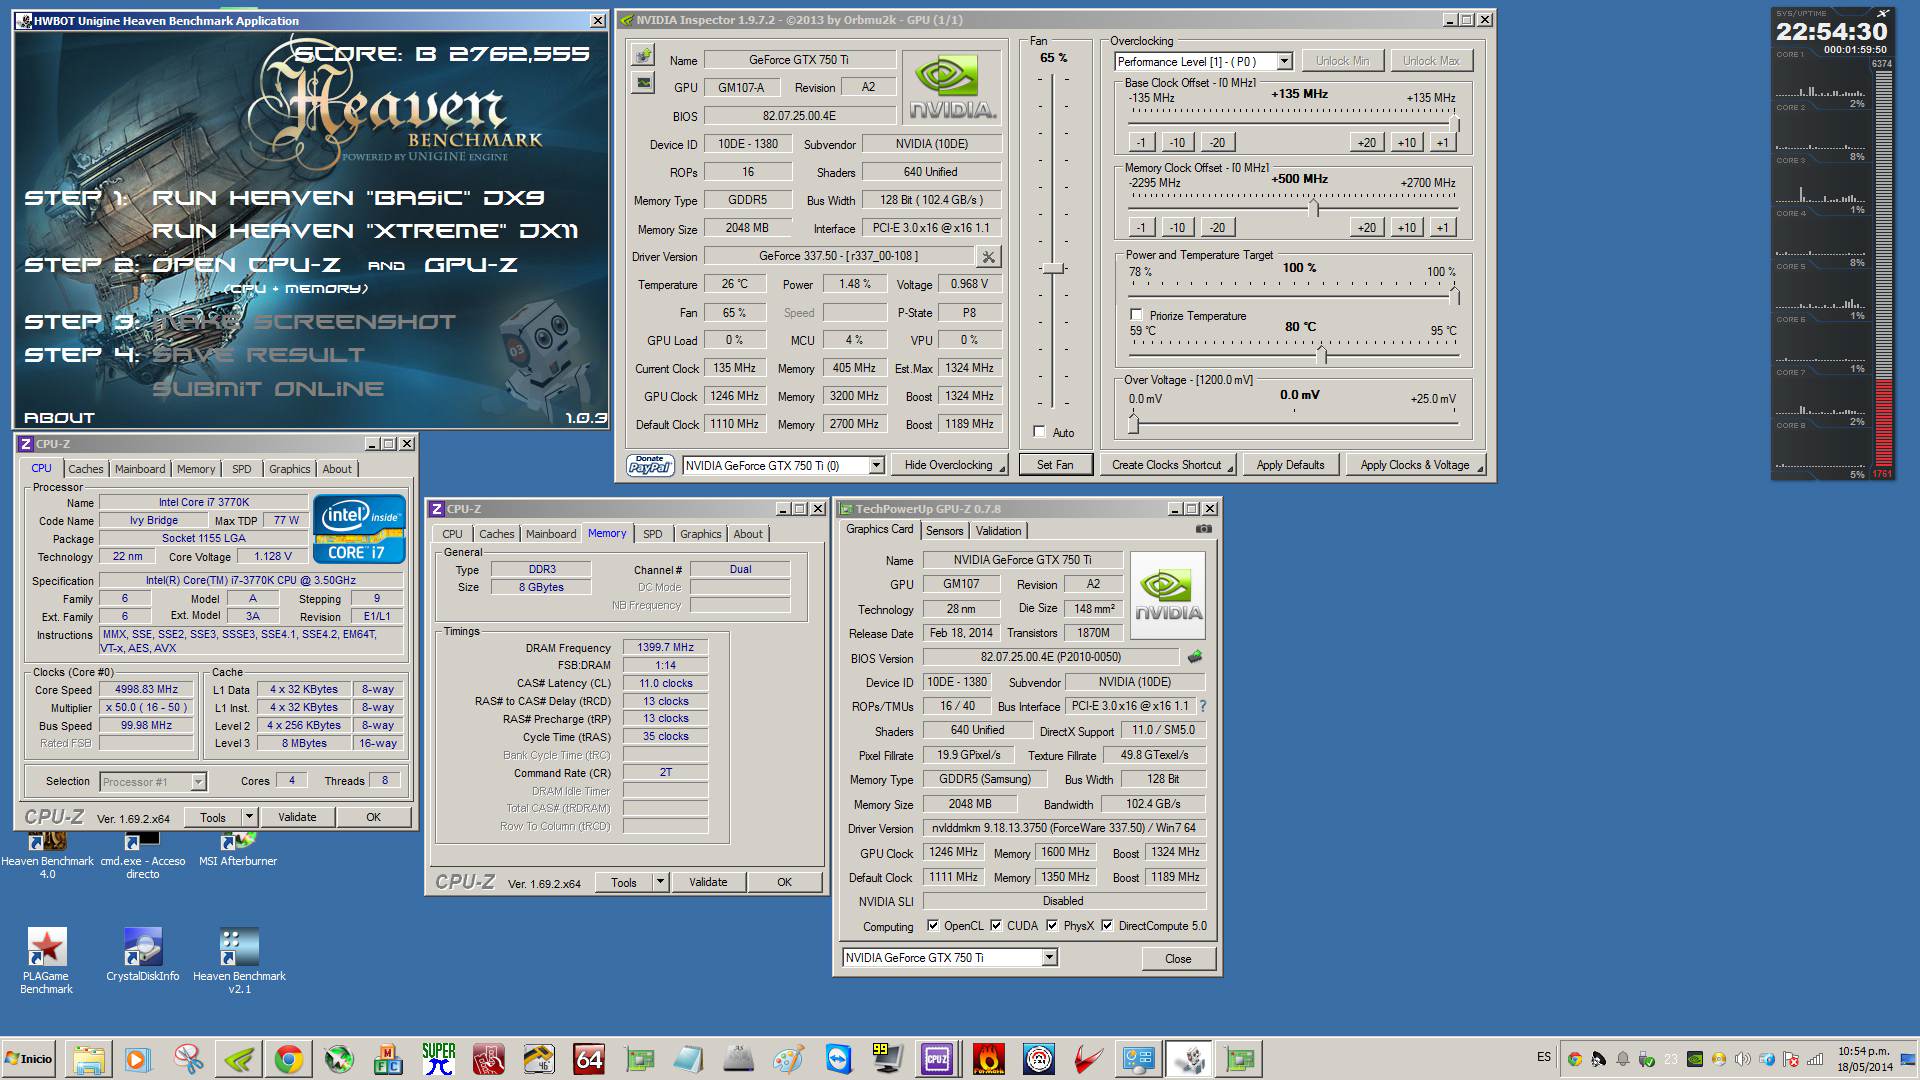Expand the Apply Clocks & Voltage arrow

pyautogui.click(x=1479, y=466)
